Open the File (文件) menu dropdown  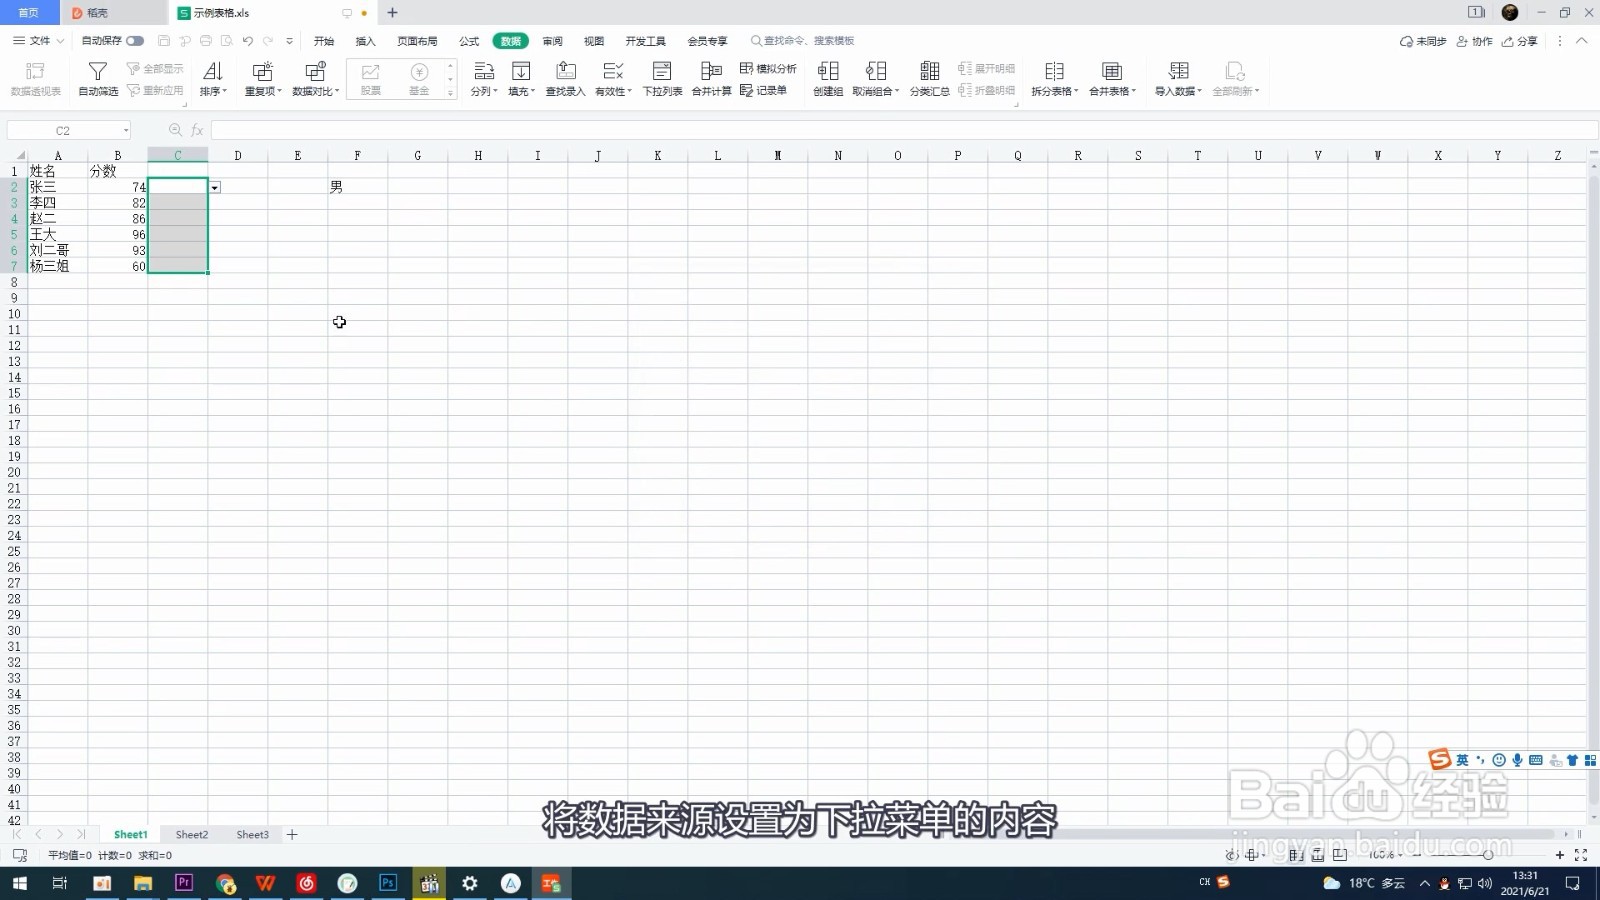pos(38,41)
